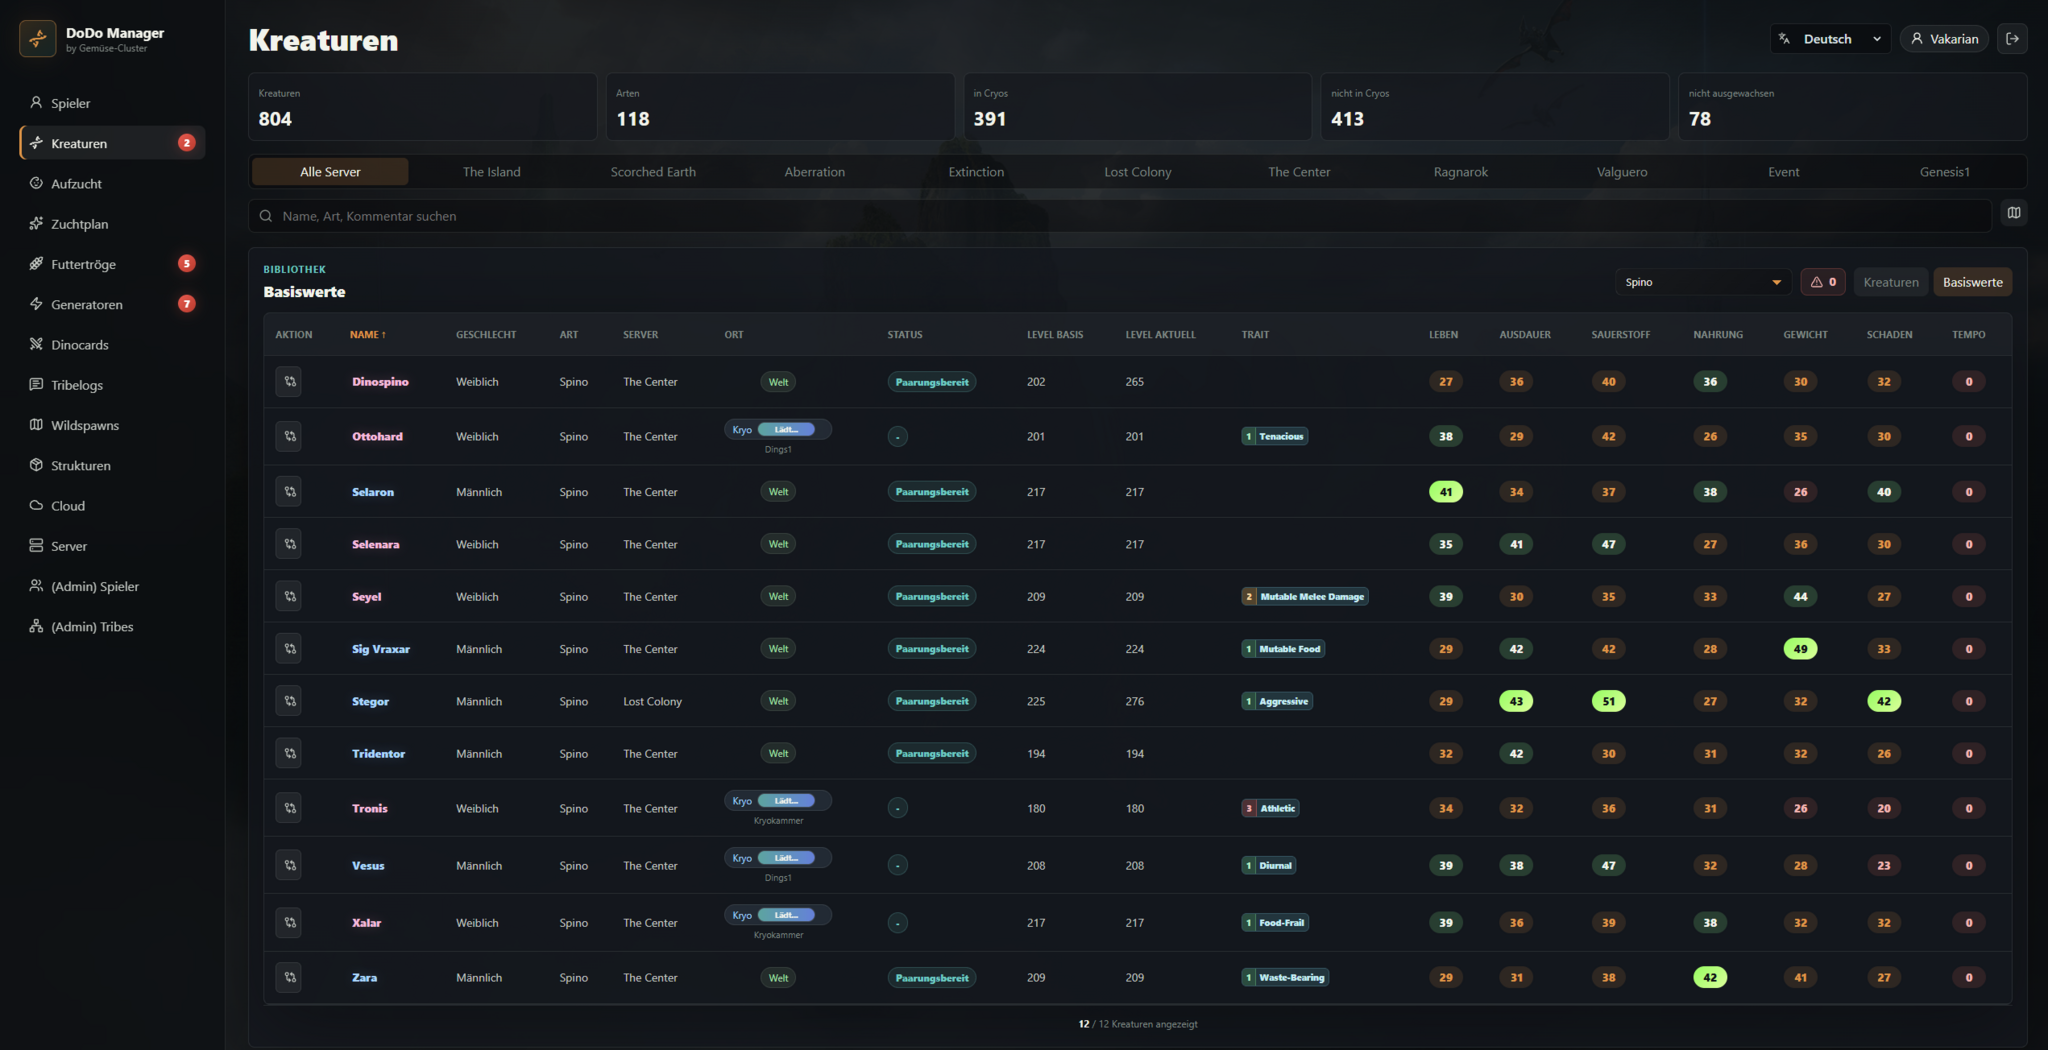
Task: Open the Spieler sidebar section
Action: tap(112, 103)
